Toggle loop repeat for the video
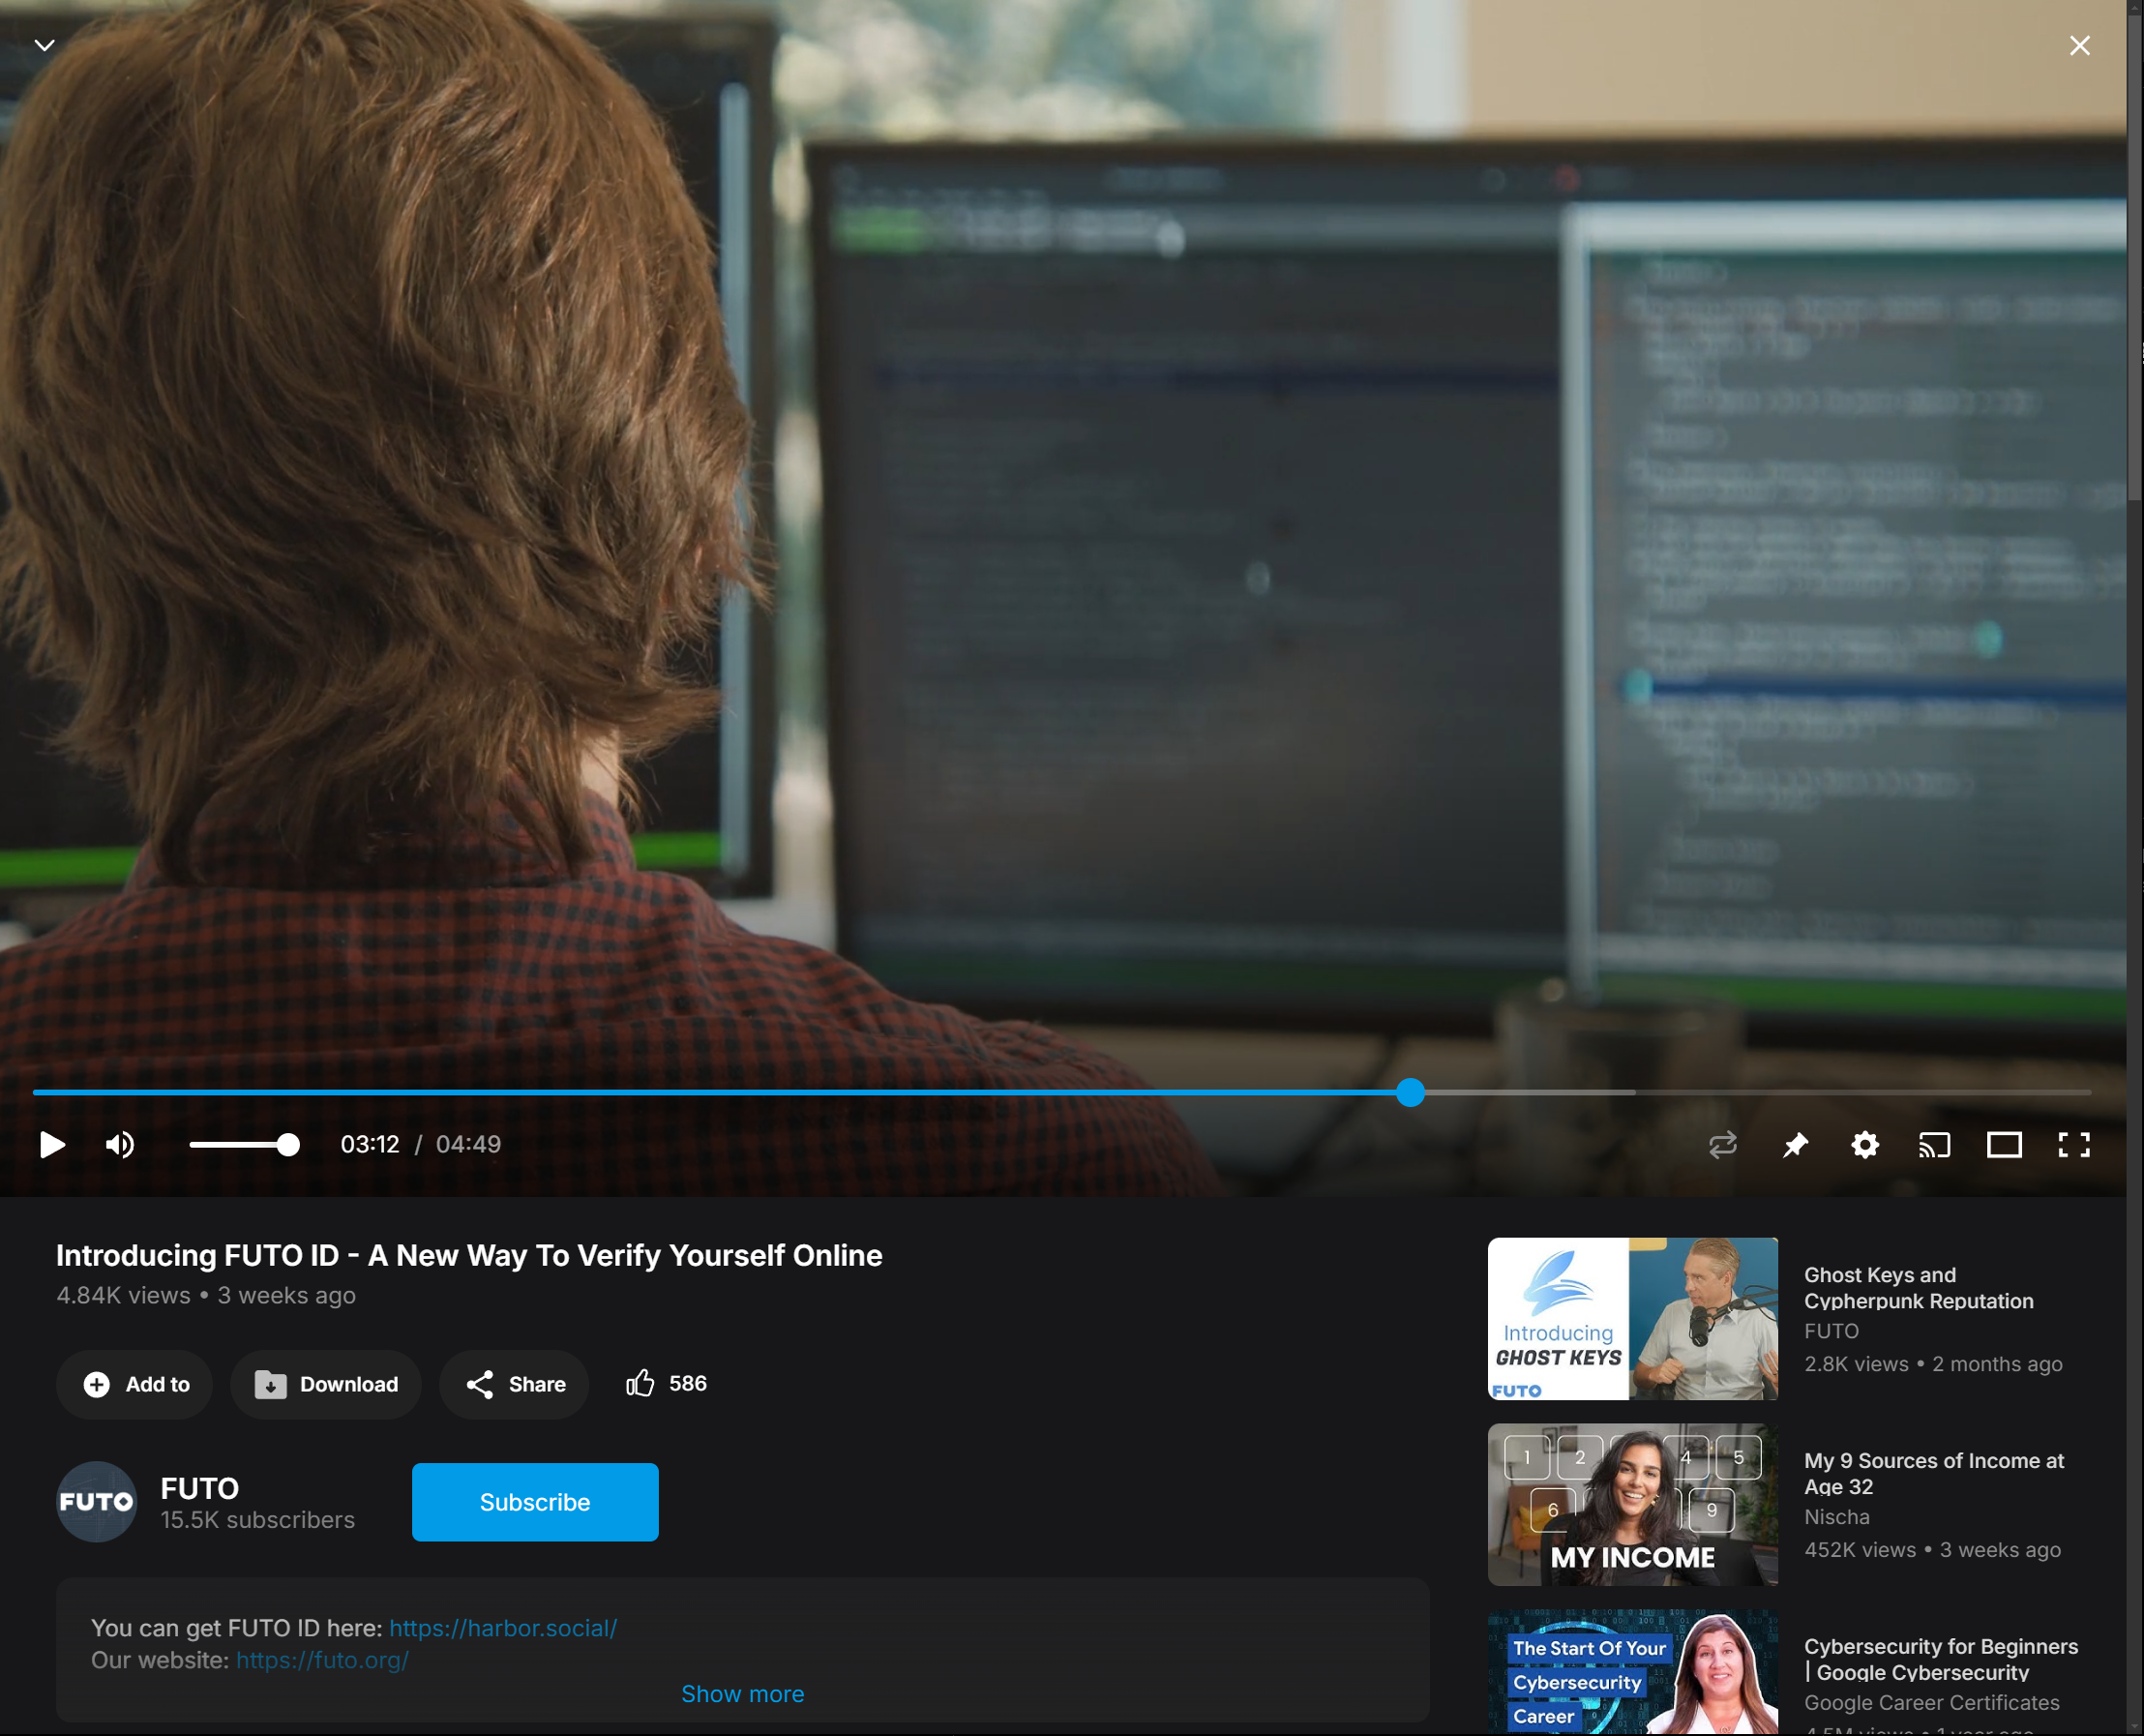This screenshot has height=1736, width=2144. pos(1723,1145)
